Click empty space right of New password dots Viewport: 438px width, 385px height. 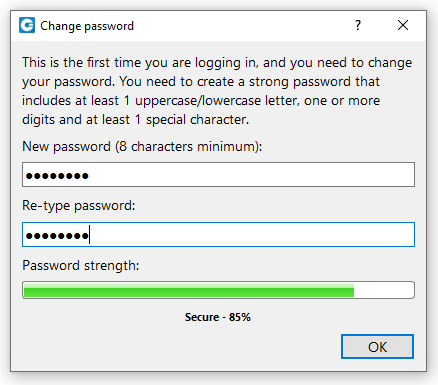click(x=250, y=175)
